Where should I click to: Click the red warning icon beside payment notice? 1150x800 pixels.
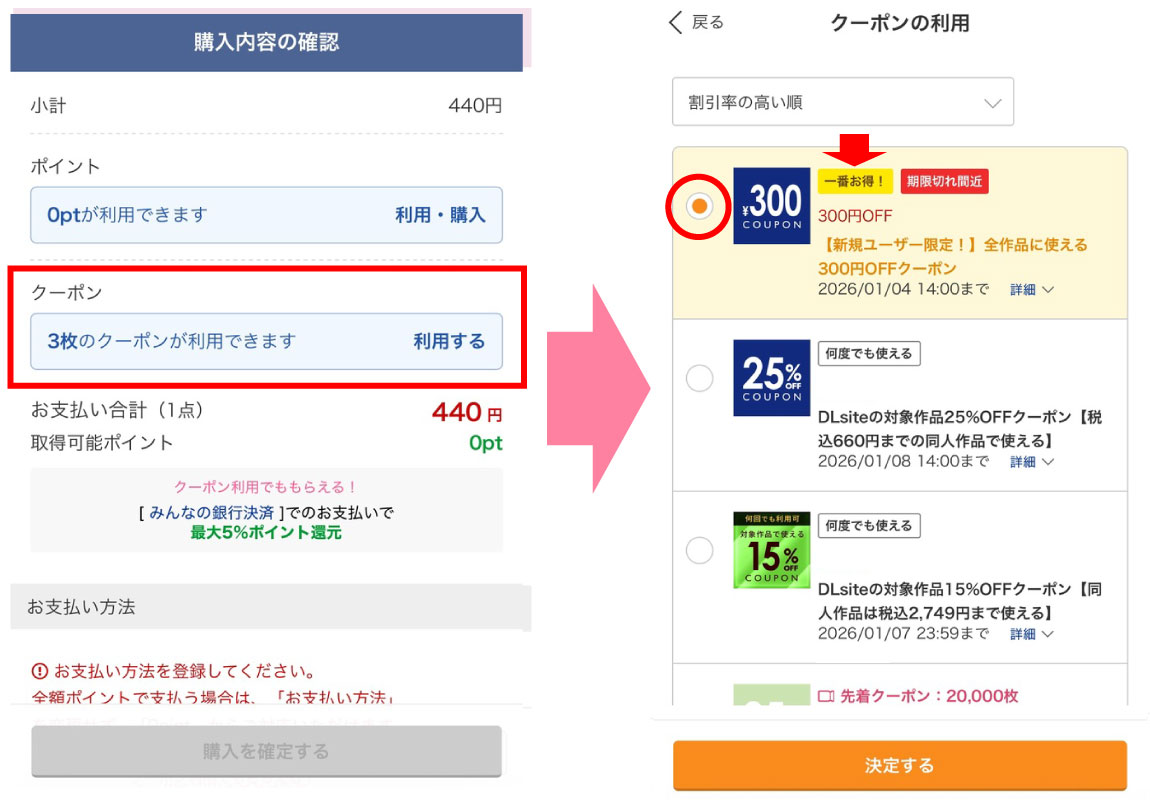39,671
